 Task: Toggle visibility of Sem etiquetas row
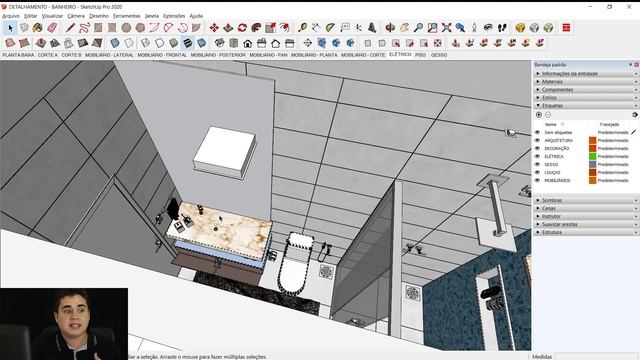(537, 132)
